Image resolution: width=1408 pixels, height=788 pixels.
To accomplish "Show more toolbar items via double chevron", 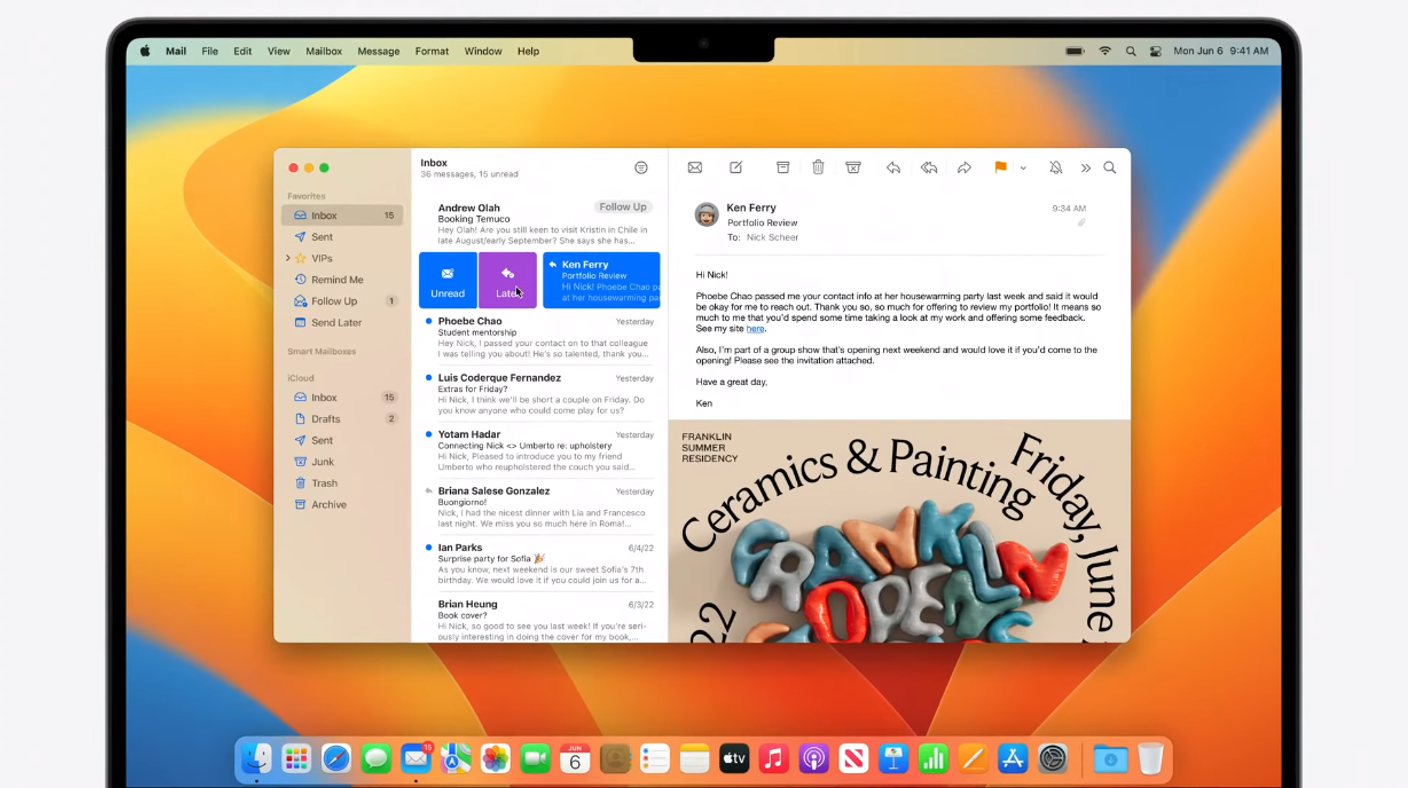I will pyautogui.click(x=1085, y=168).
